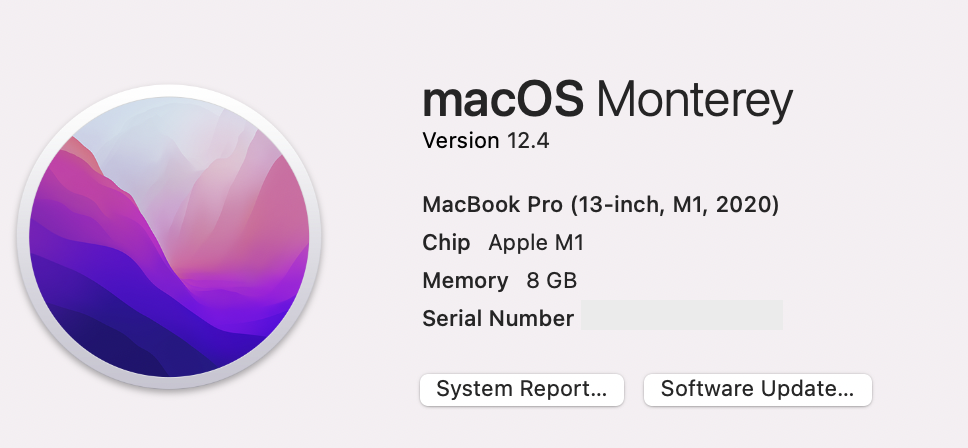This screenshot has width=968, height=448.
Task: Click the hidden serial number field
Action: 682,315
